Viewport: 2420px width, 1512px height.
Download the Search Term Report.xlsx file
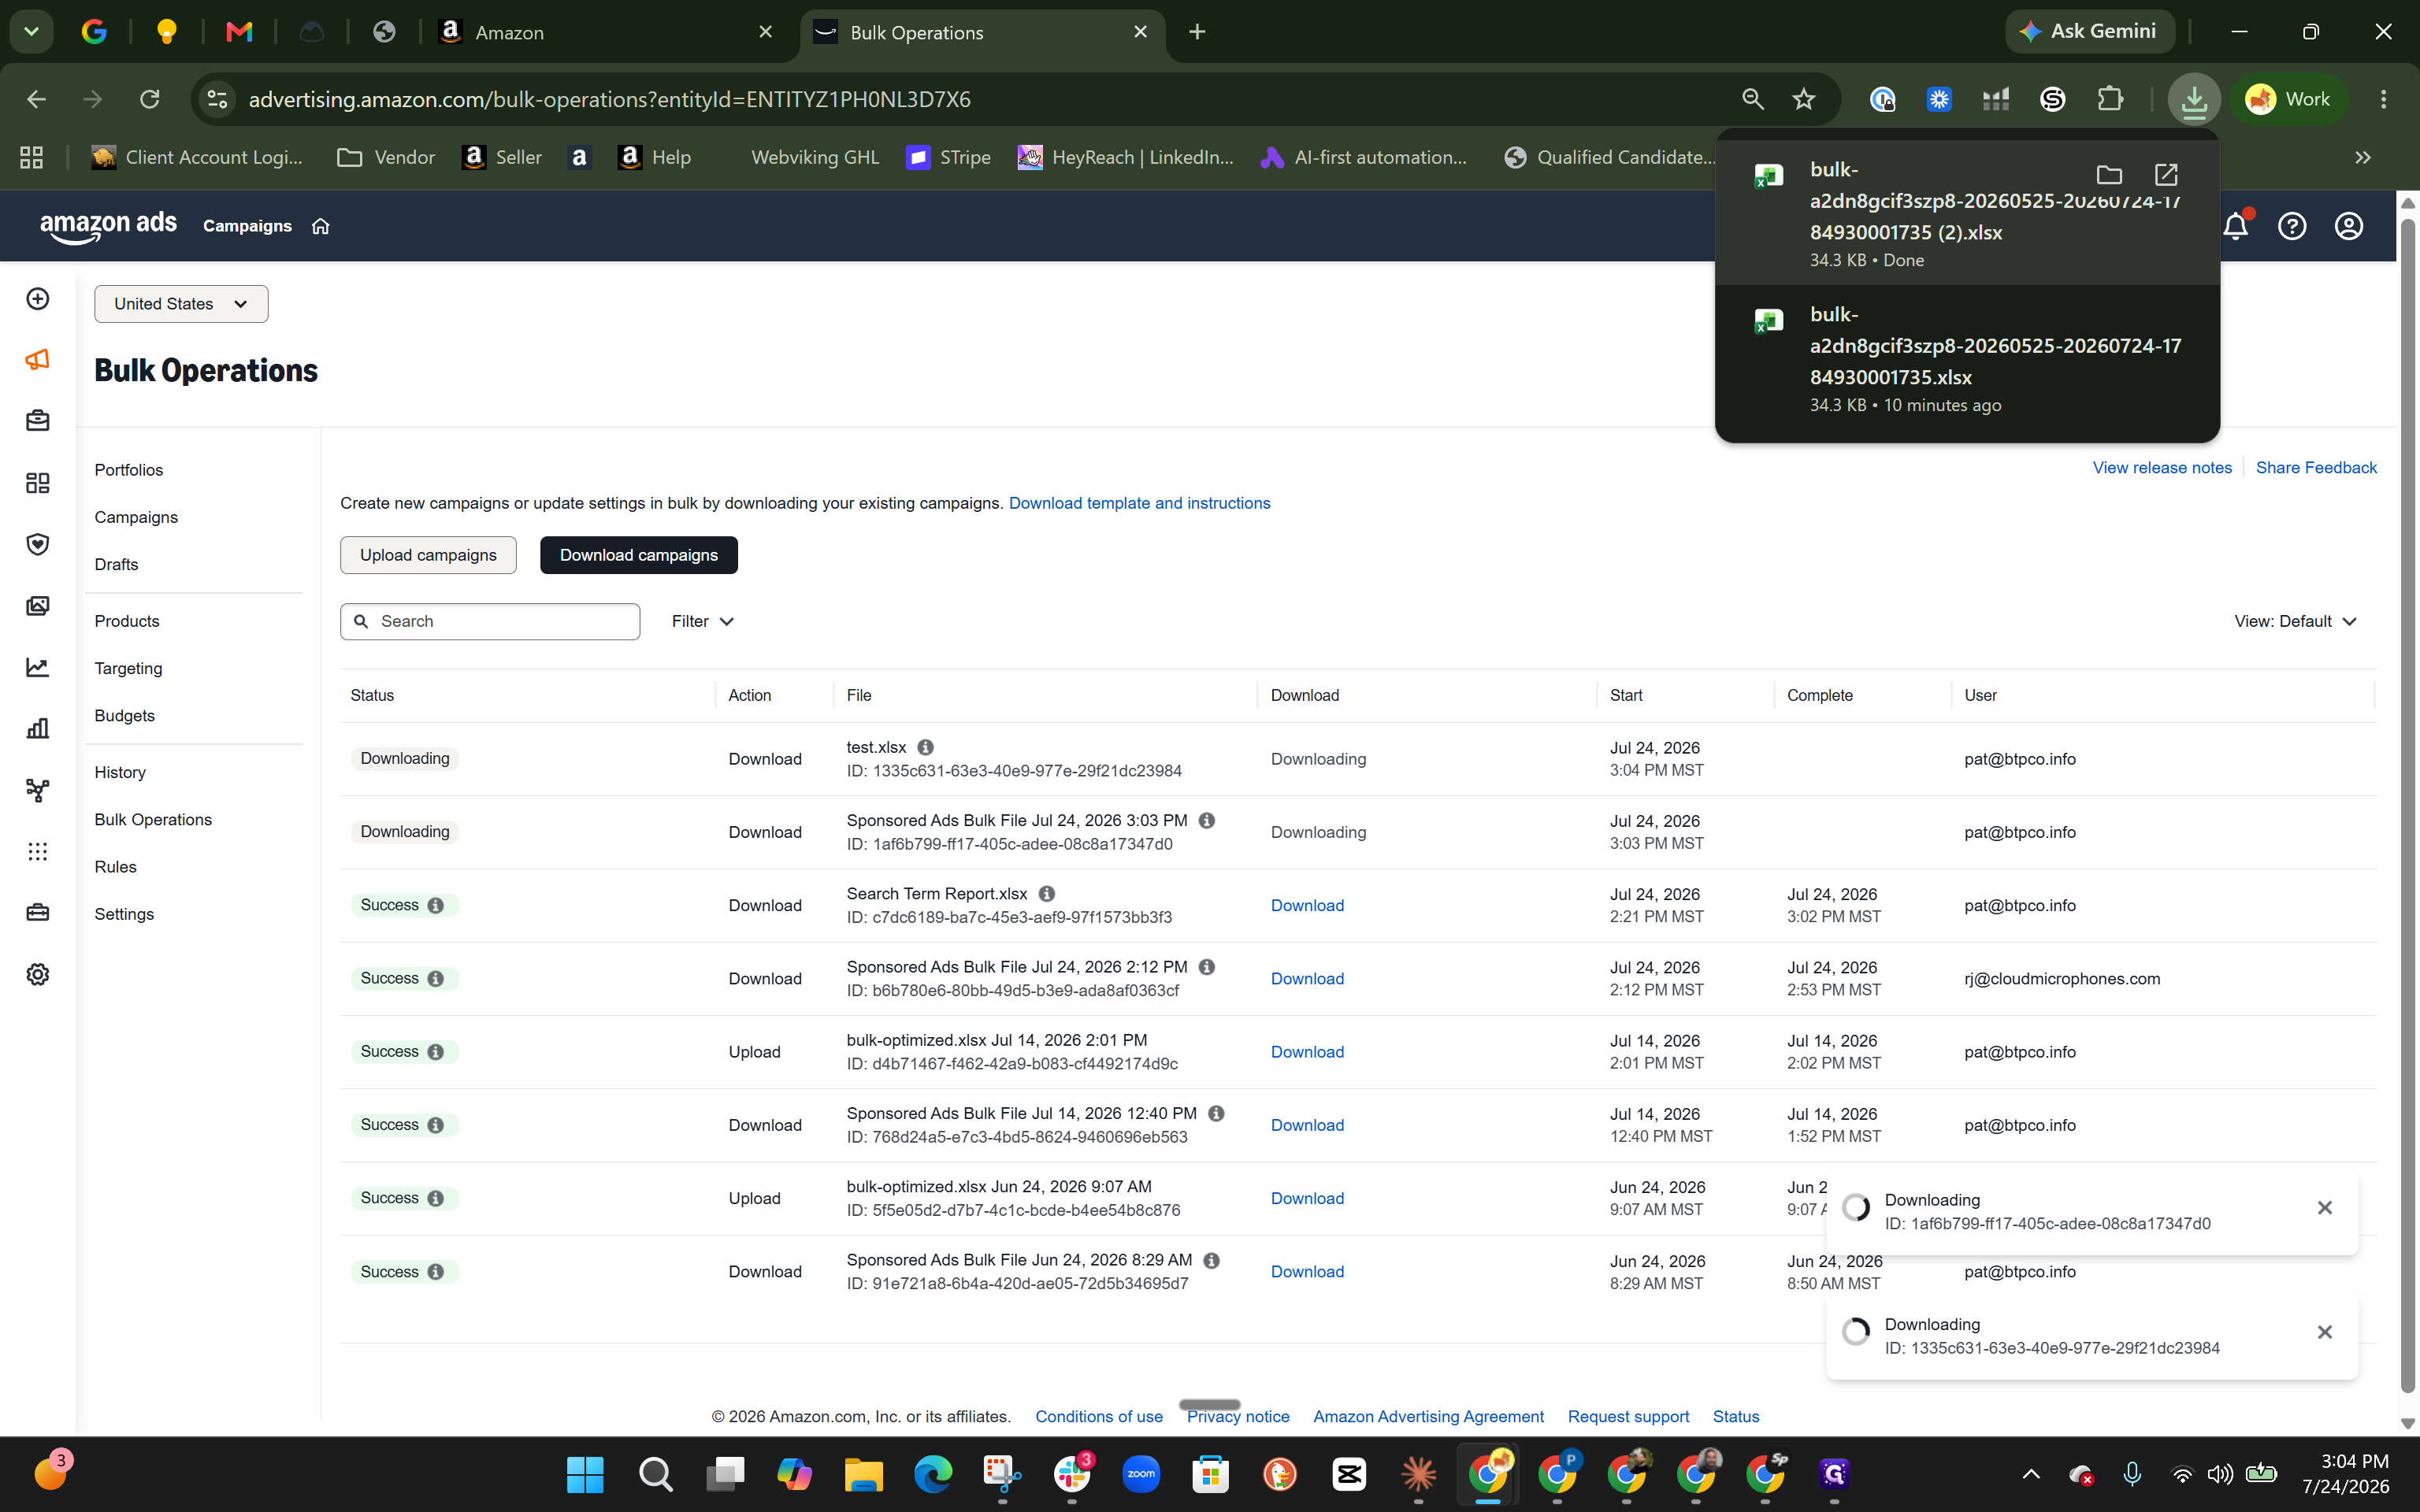[1307, 905]
